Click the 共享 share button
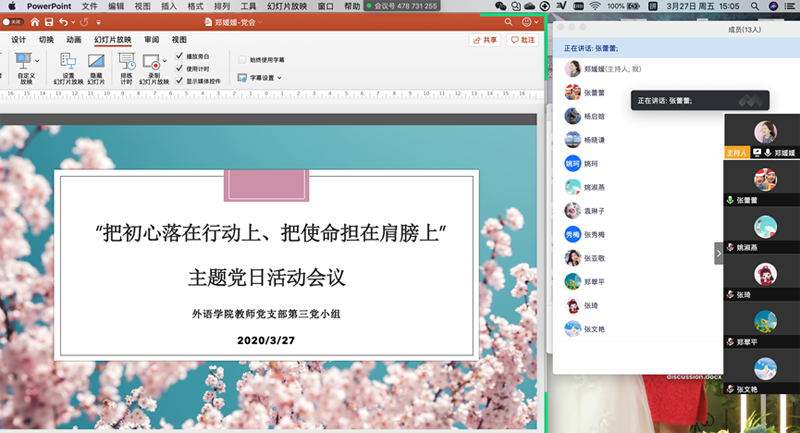 (485, 40)
